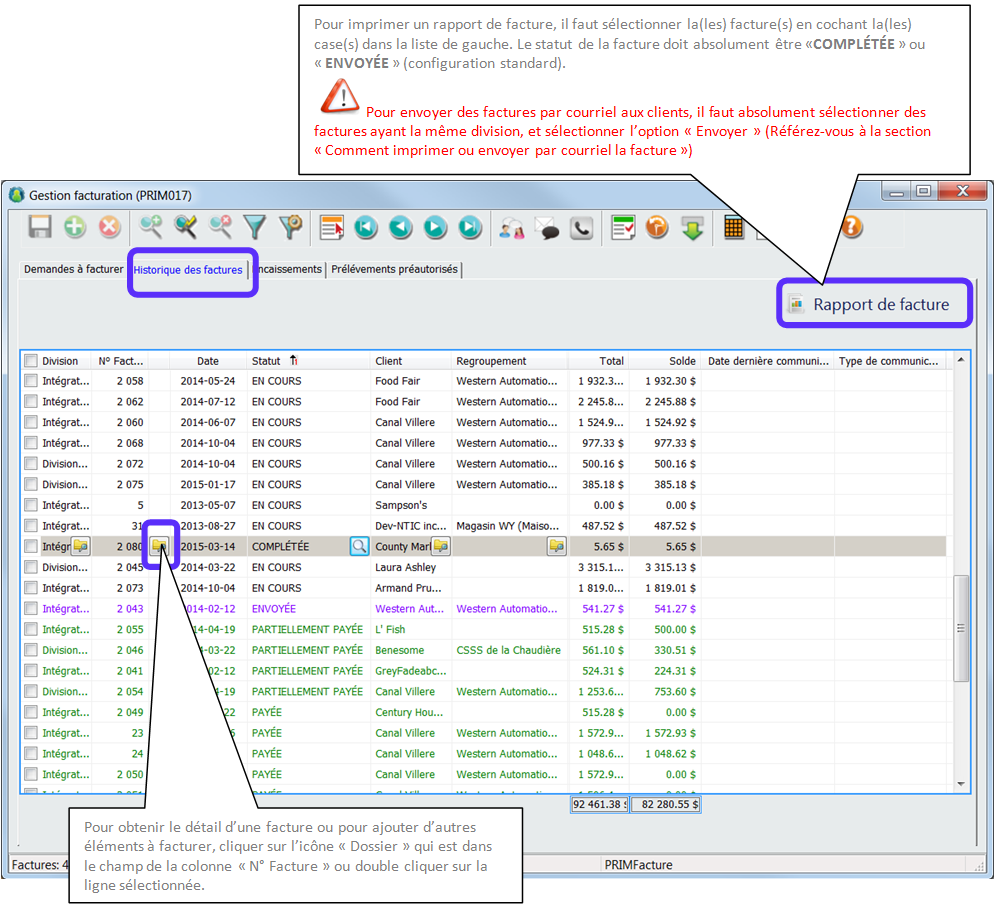Viewport: 995px width, 907px height.
Task: Open the Prélèvements préautorisés tab
Action: point(395,270)
